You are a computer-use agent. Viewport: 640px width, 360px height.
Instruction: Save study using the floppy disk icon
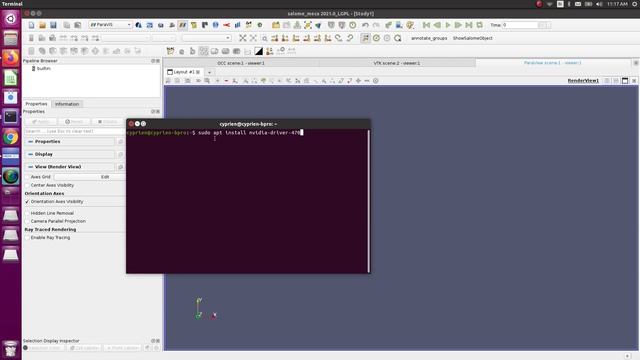point(53,25)
